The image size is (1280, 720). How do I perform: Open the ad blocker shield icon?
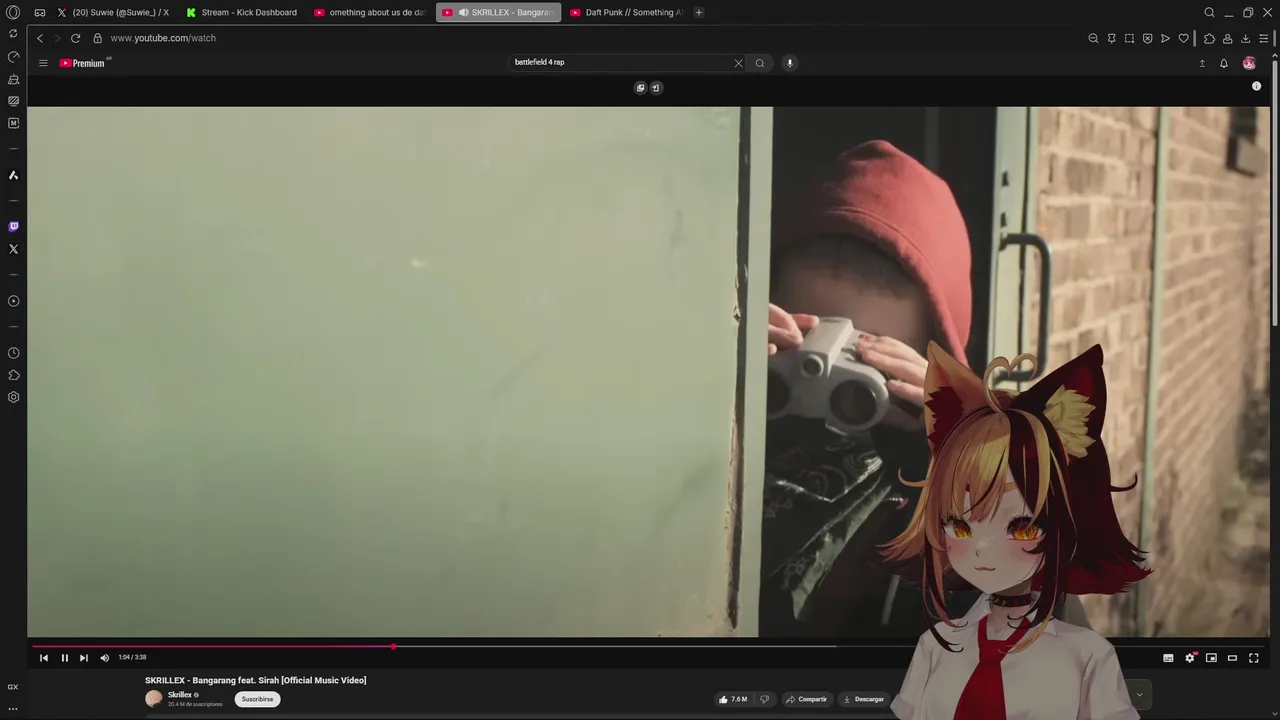[1147, 38]
